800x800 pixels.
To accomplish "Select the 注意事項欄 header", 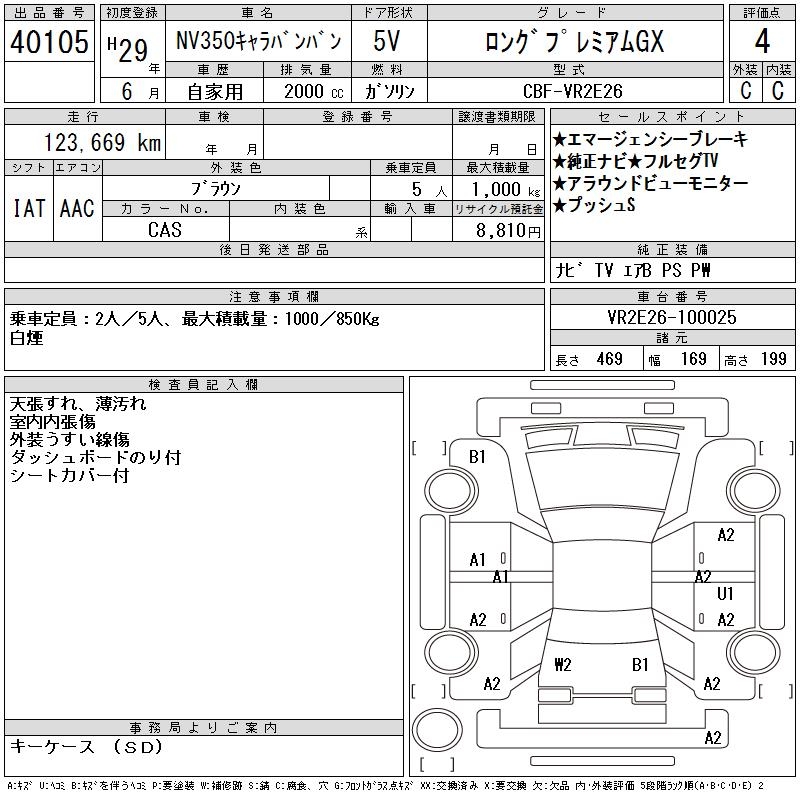I will pos(274,297).
